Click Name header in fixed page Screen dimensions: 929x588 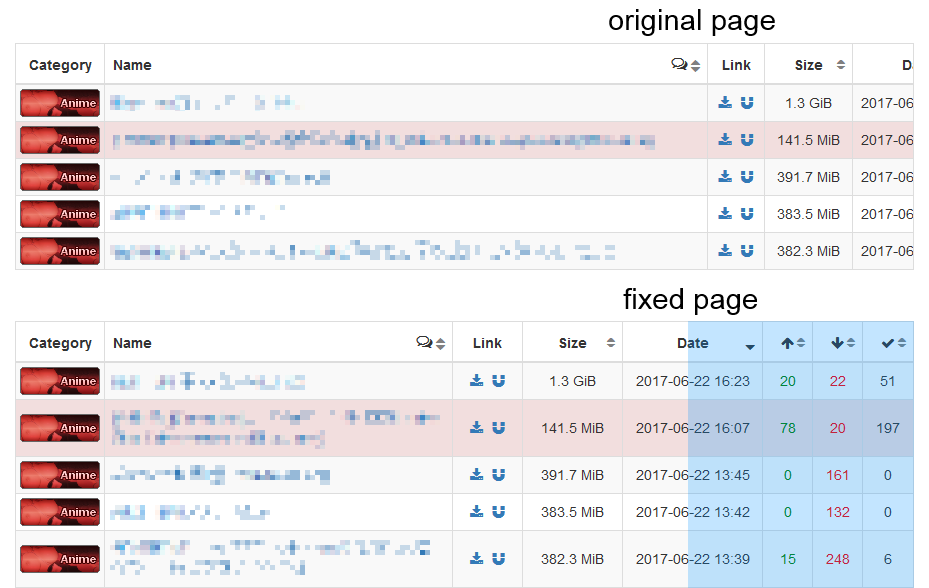132,343
